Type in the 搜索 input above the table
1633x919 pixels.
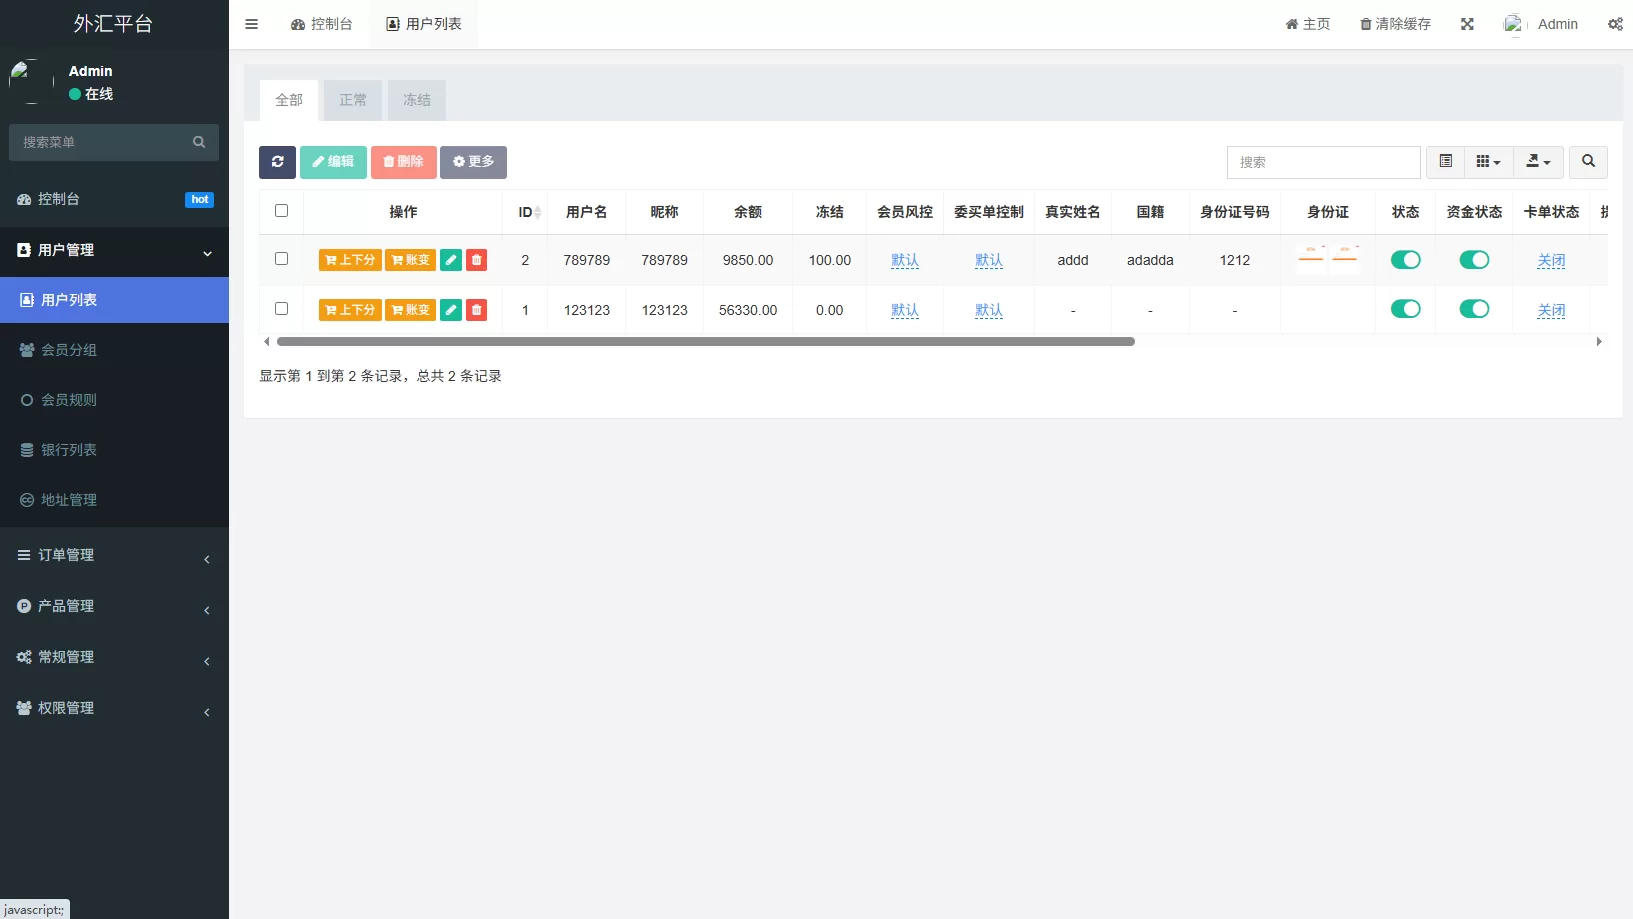pyautogui.click(x=1323, y=162)
